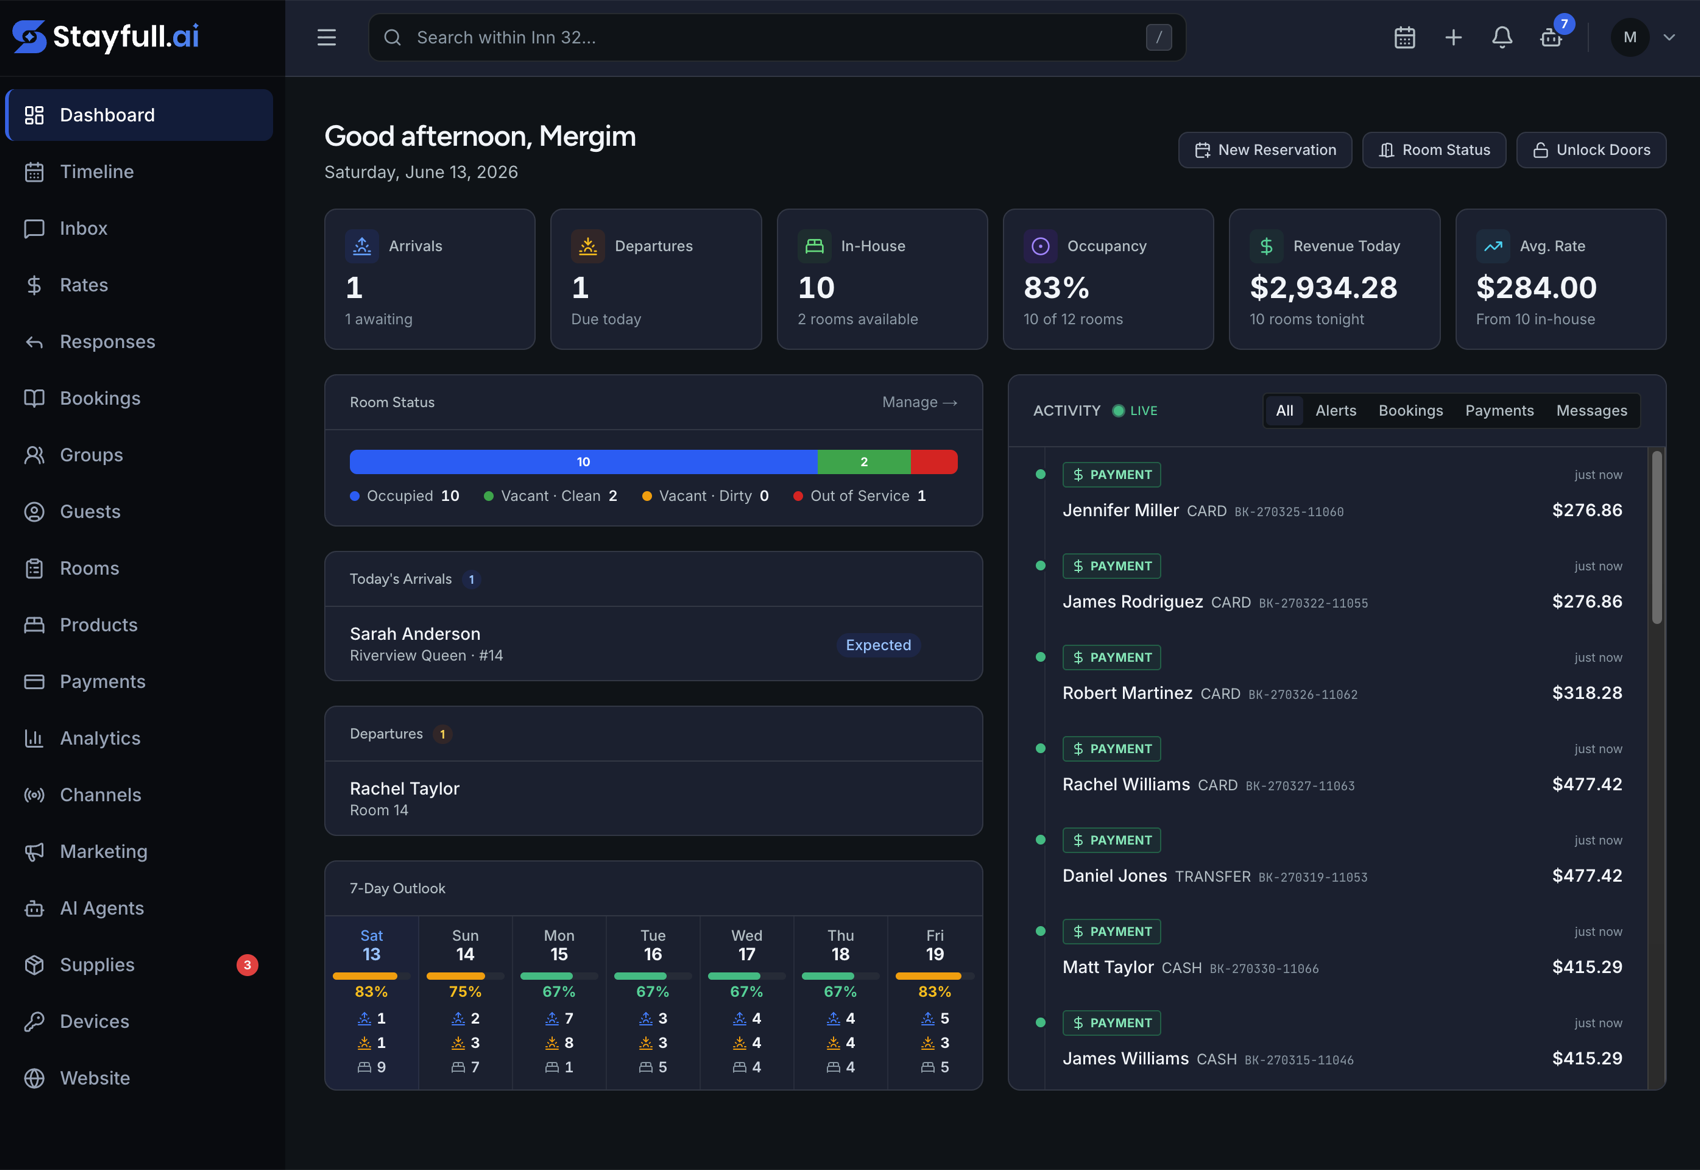Open AI Agents page
The width and height of the screenshot is (1700, 1170).
point(139,908)
